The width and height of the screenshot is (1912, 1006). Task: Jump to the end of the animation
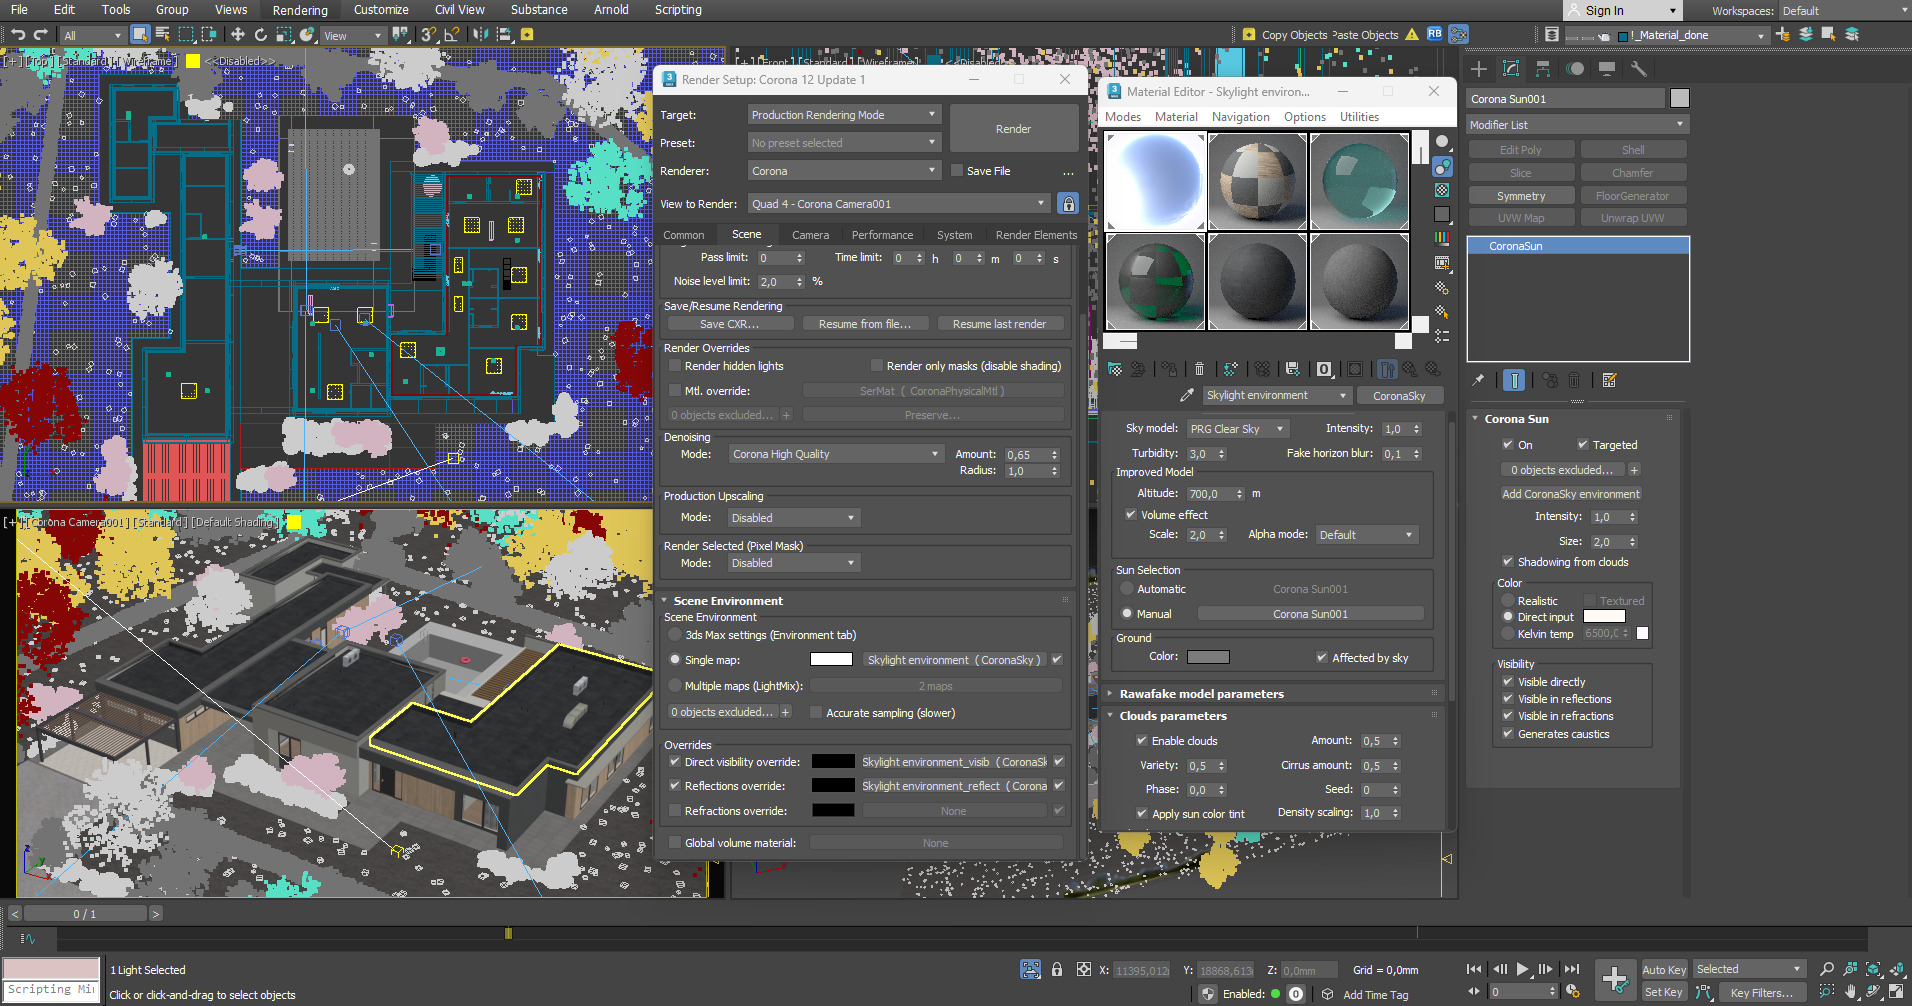(1572, 969)
